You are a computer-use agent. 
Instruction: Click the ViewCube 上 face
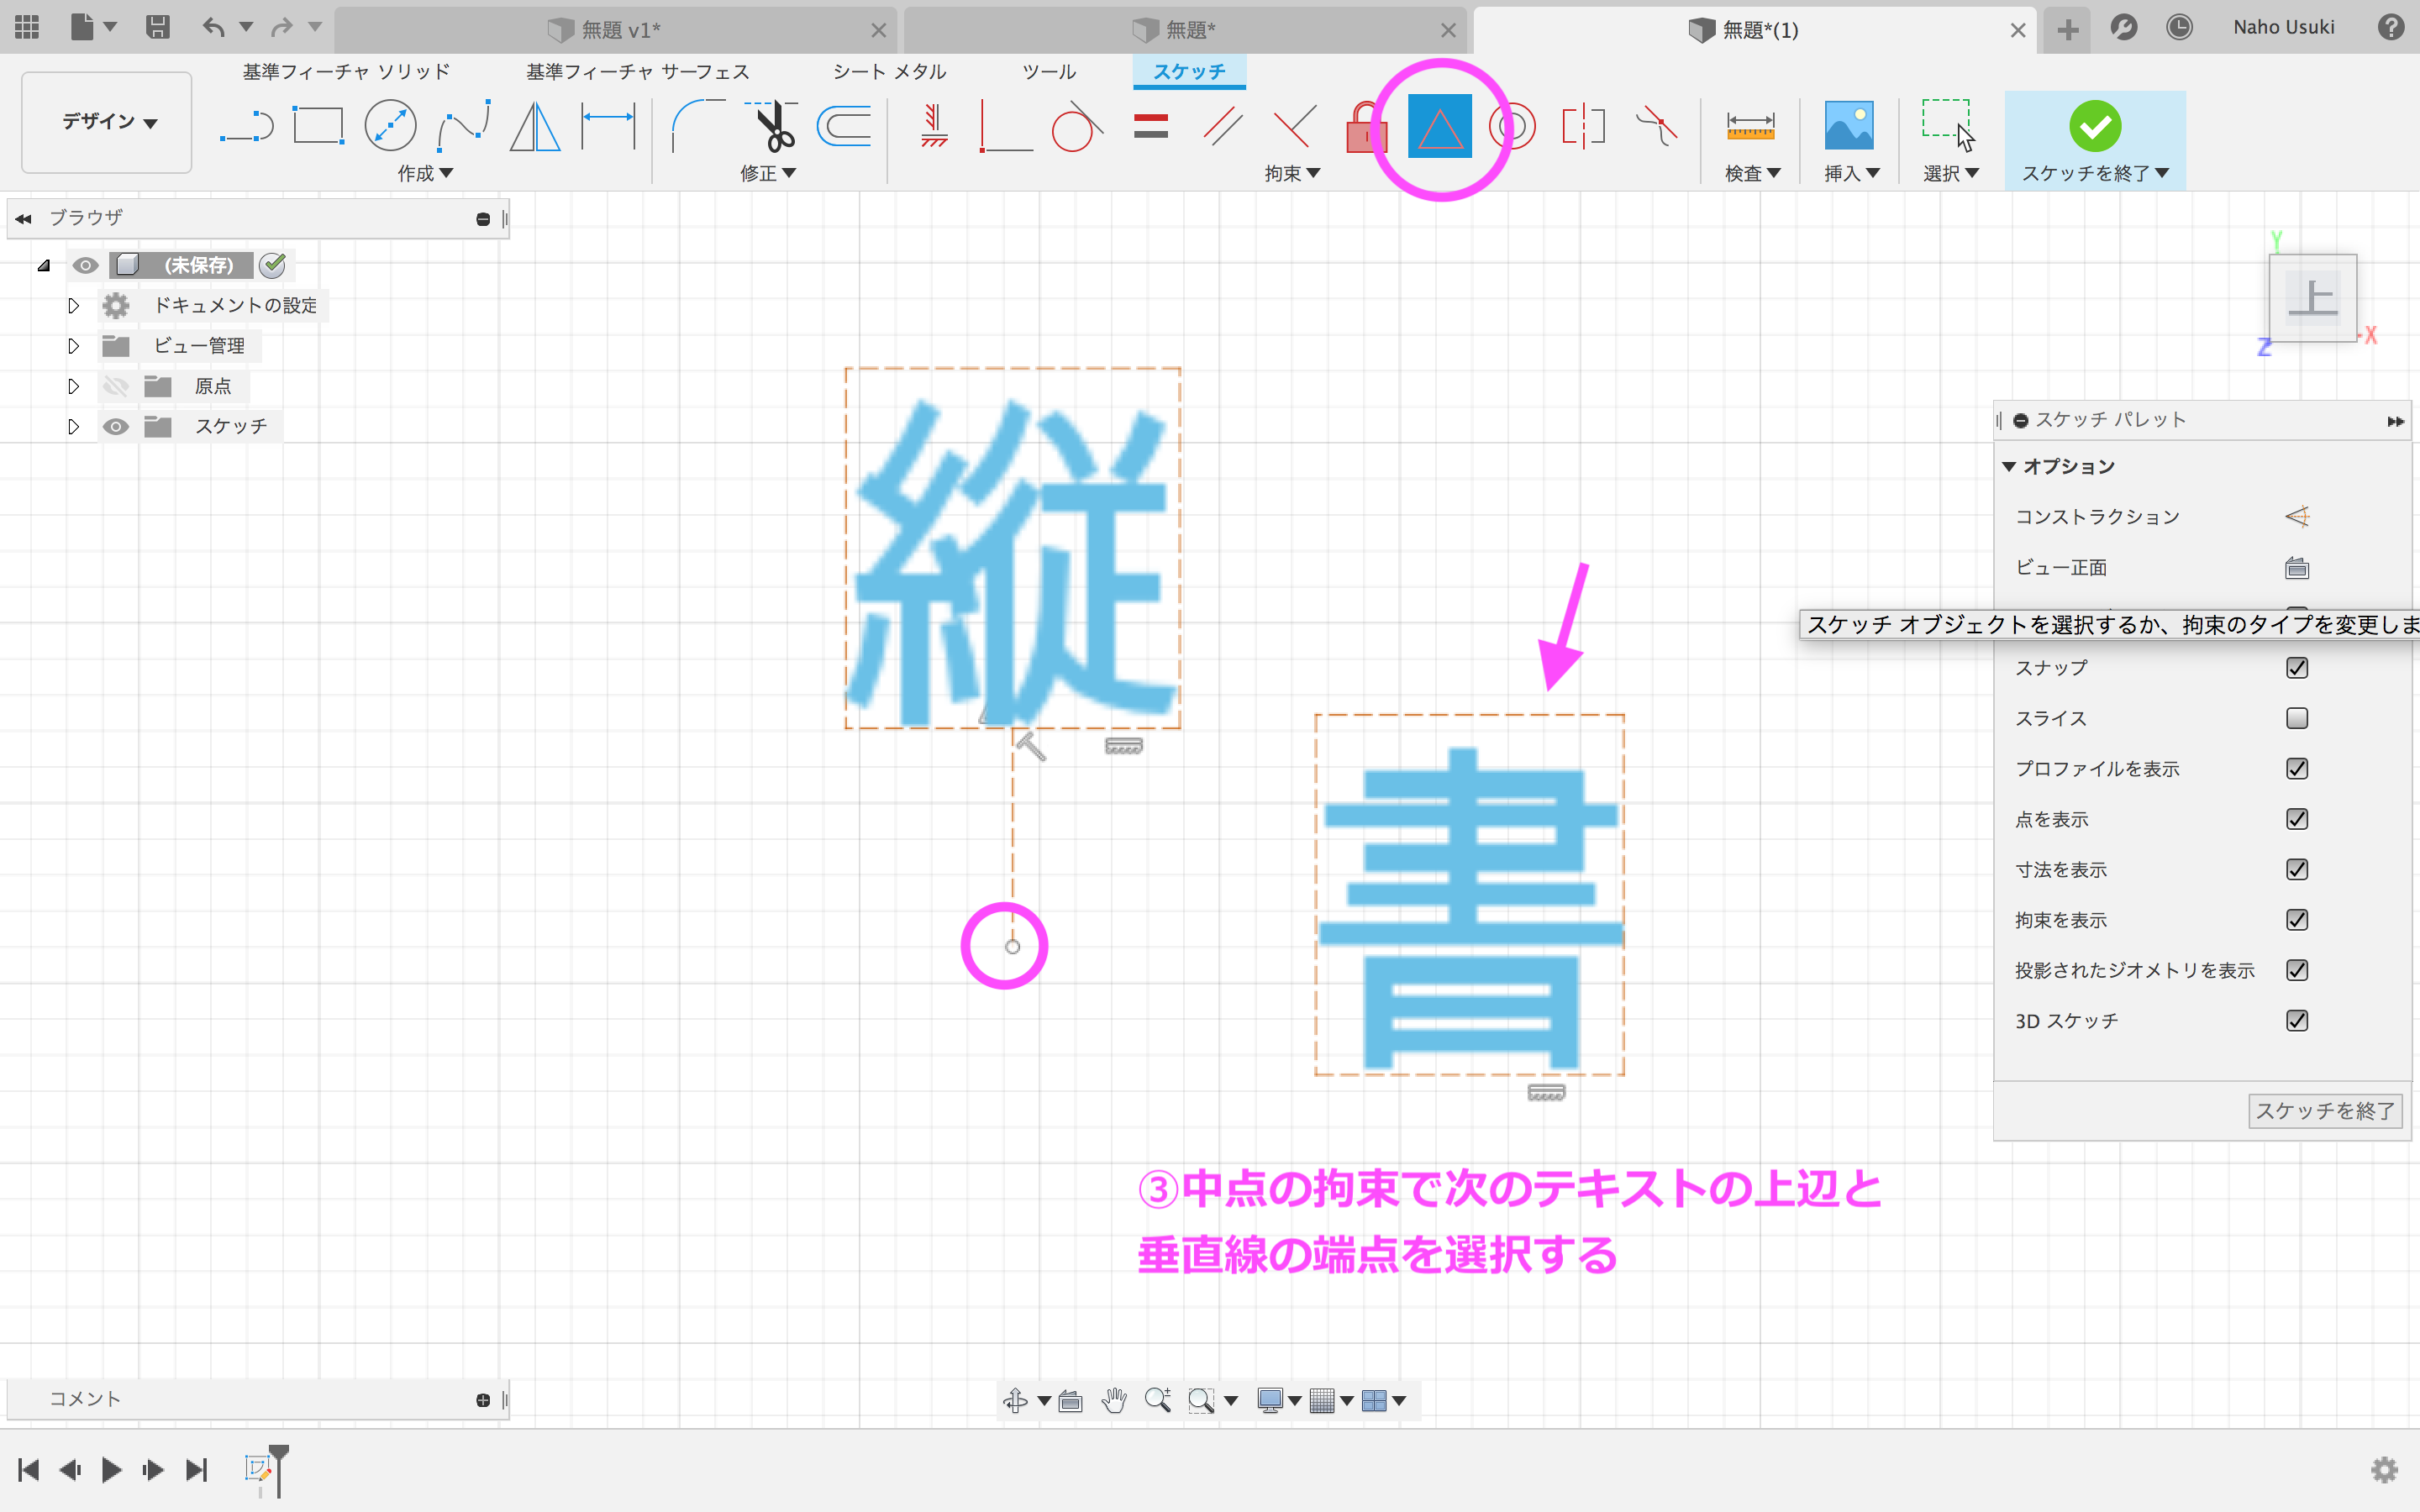pyautogui.click(x=2312, y=298)
